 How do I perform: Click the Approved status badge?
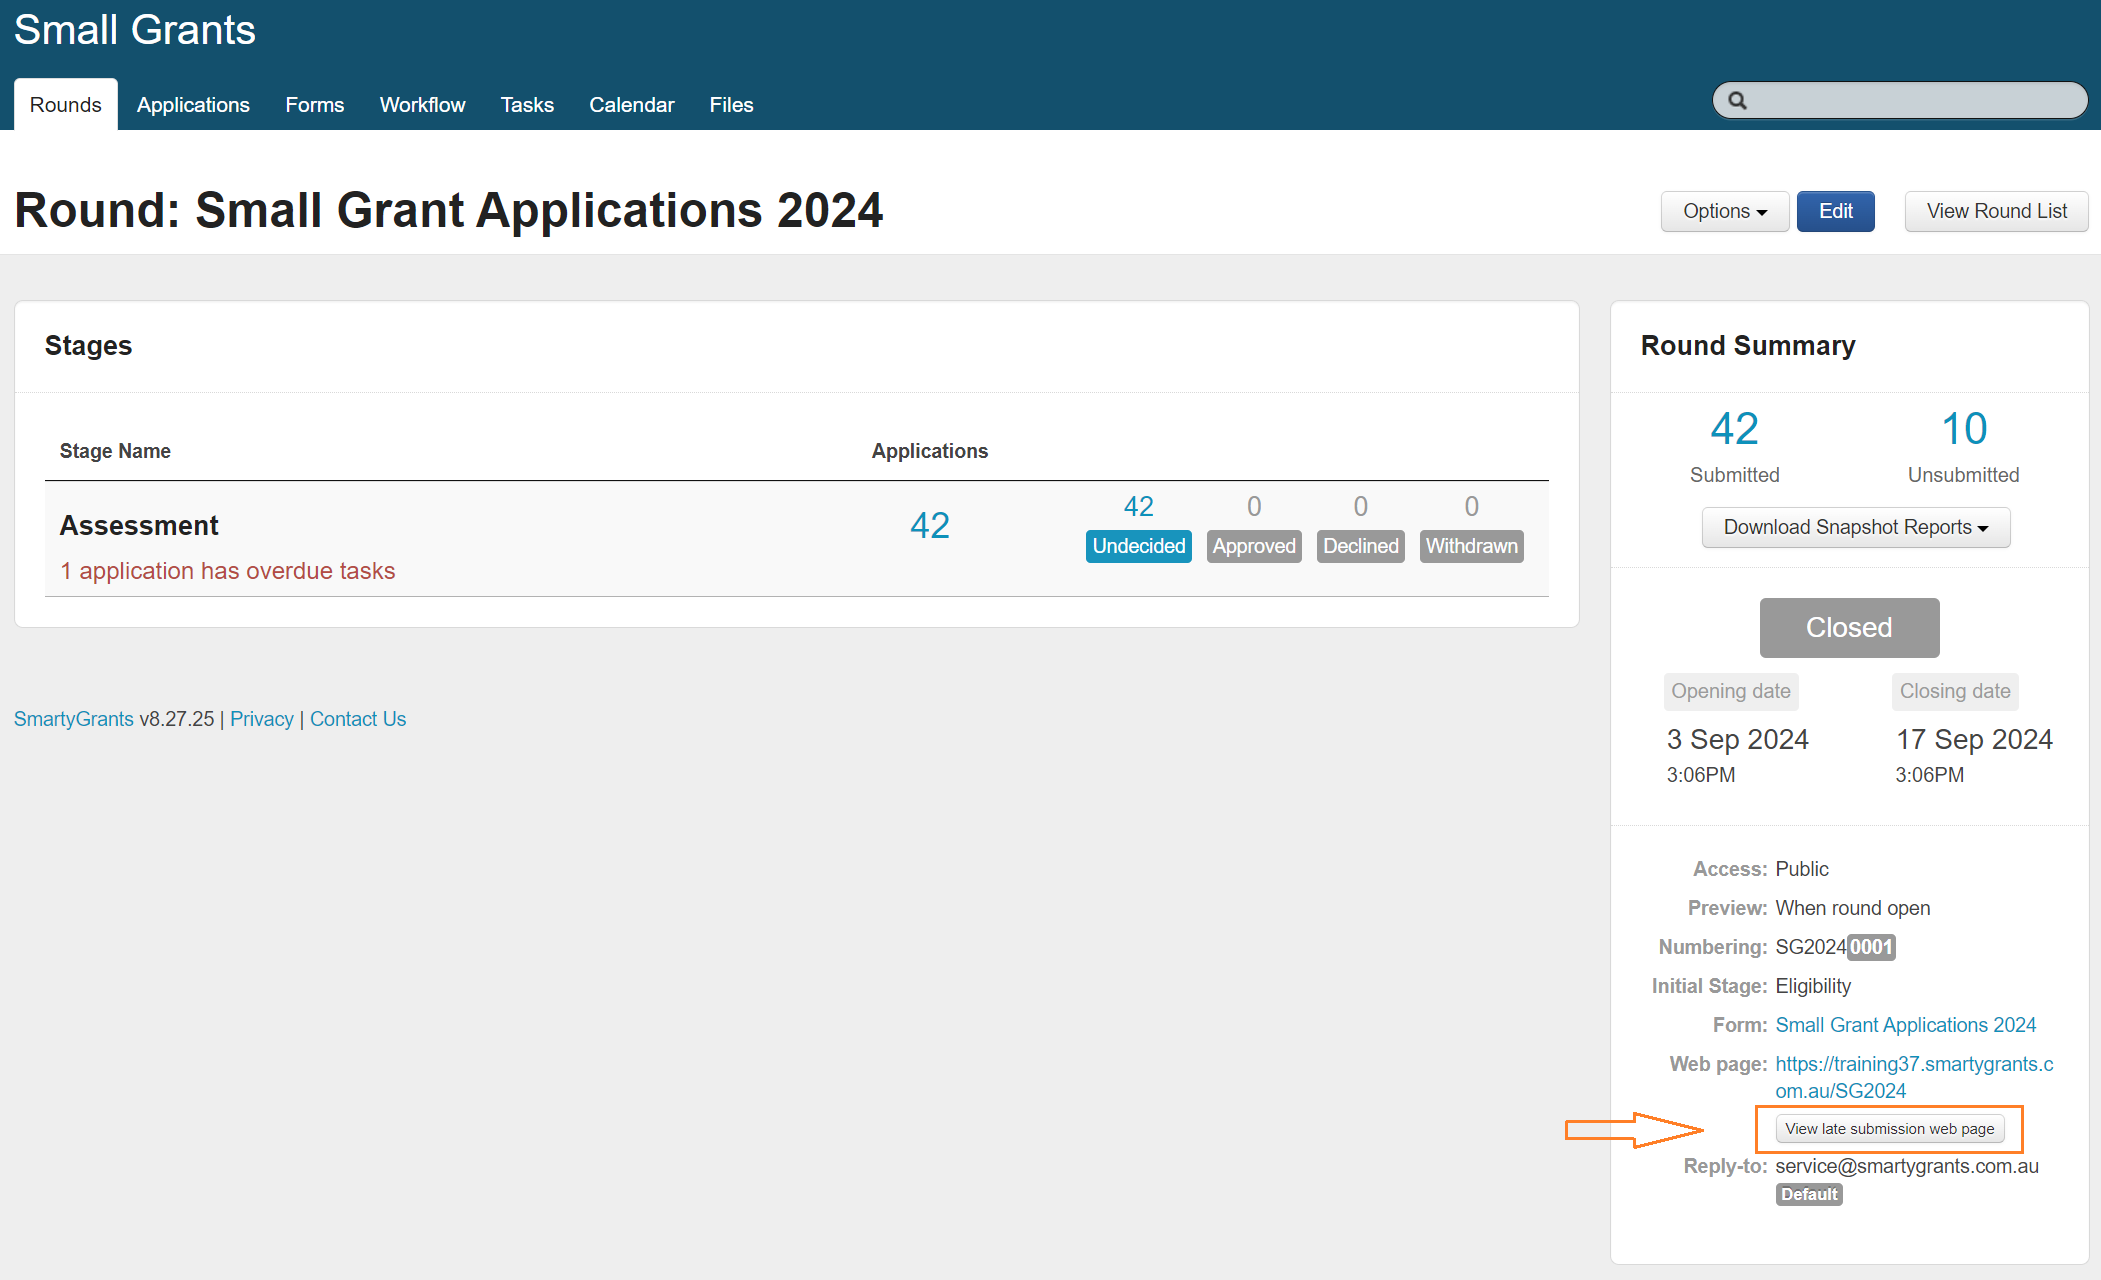click(x=1254, y=546)
